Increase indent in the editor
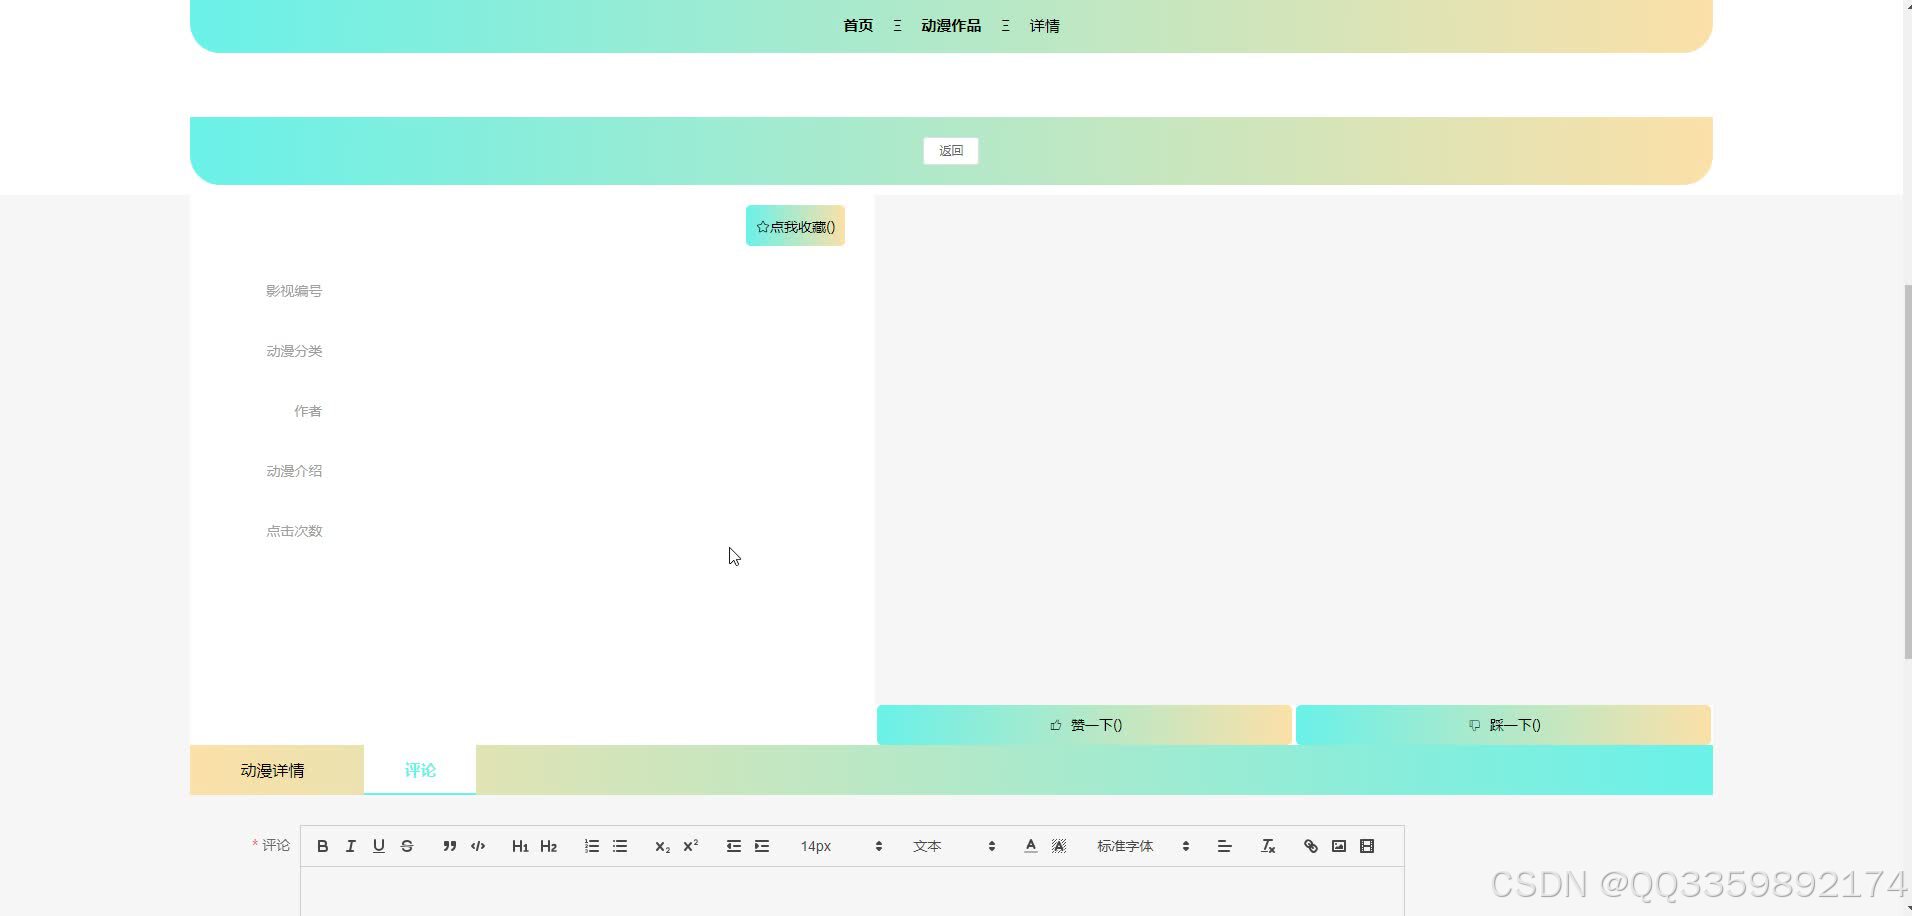The width and height of the screenshot is (1912, 916). tap(762, 846)
